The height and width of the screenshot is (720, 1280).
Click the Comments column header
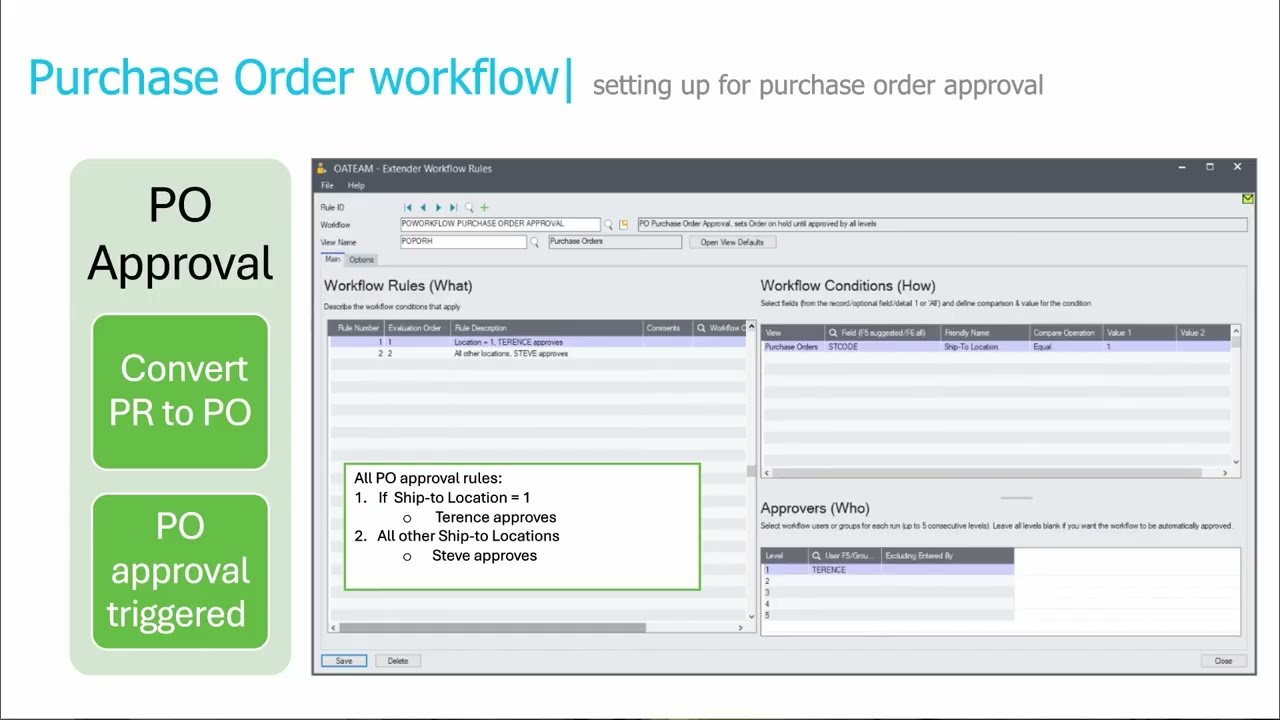coord(667,328)
